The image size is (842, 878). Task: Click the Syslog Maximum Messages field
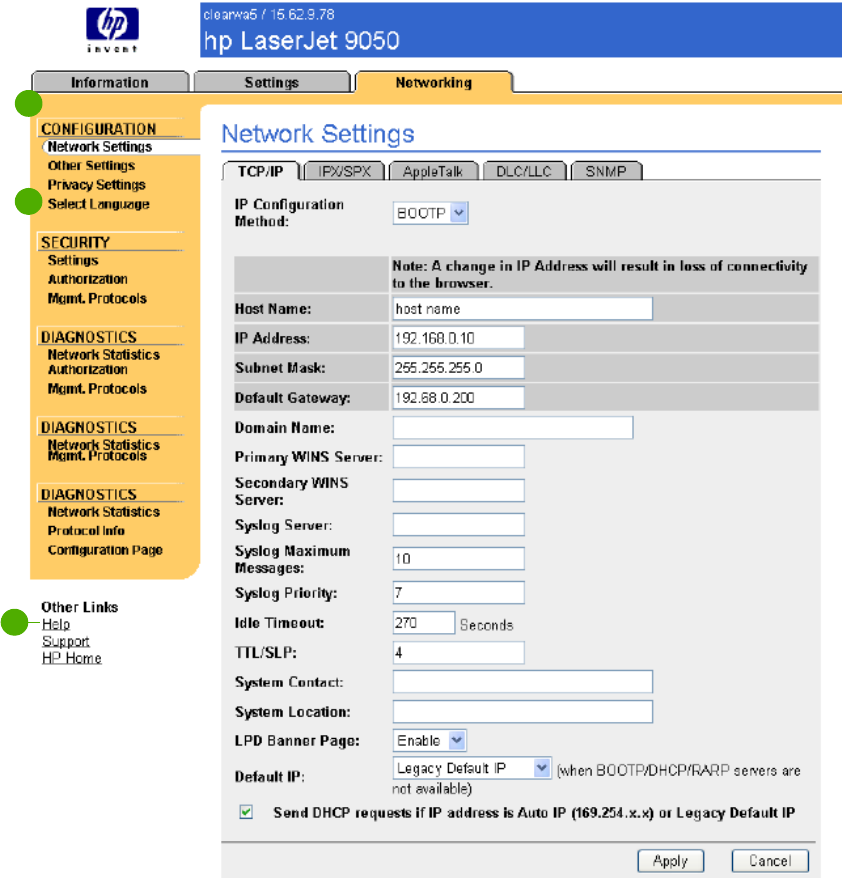coord(459,559)
